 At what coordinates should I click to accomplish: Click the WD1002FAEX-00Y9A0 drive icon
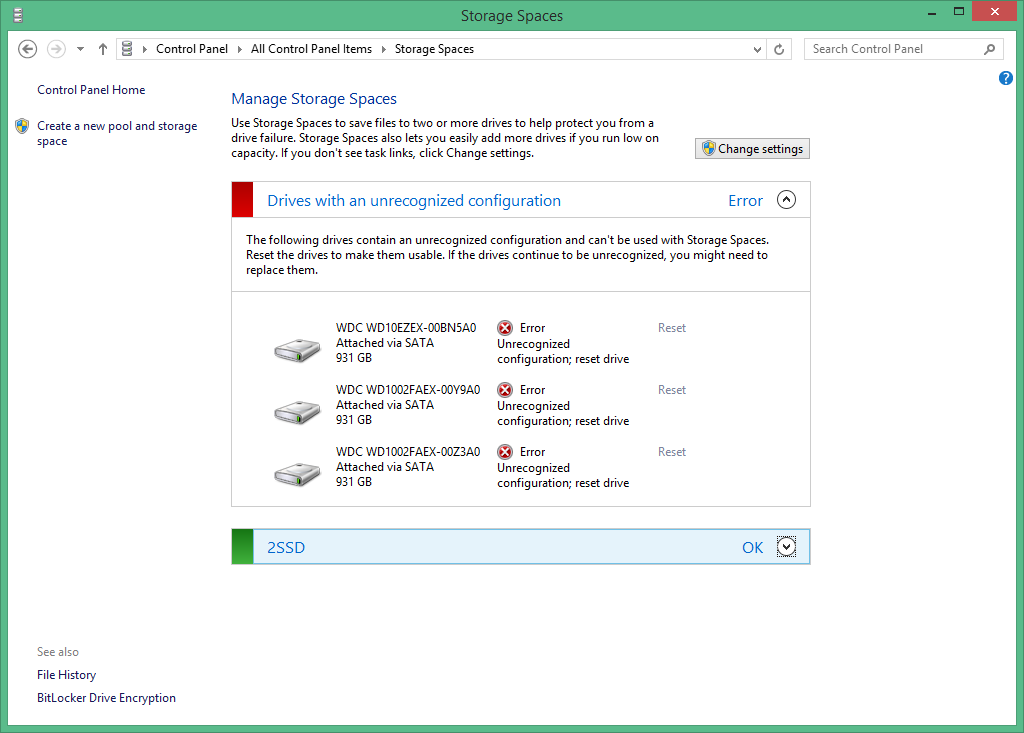297,412
